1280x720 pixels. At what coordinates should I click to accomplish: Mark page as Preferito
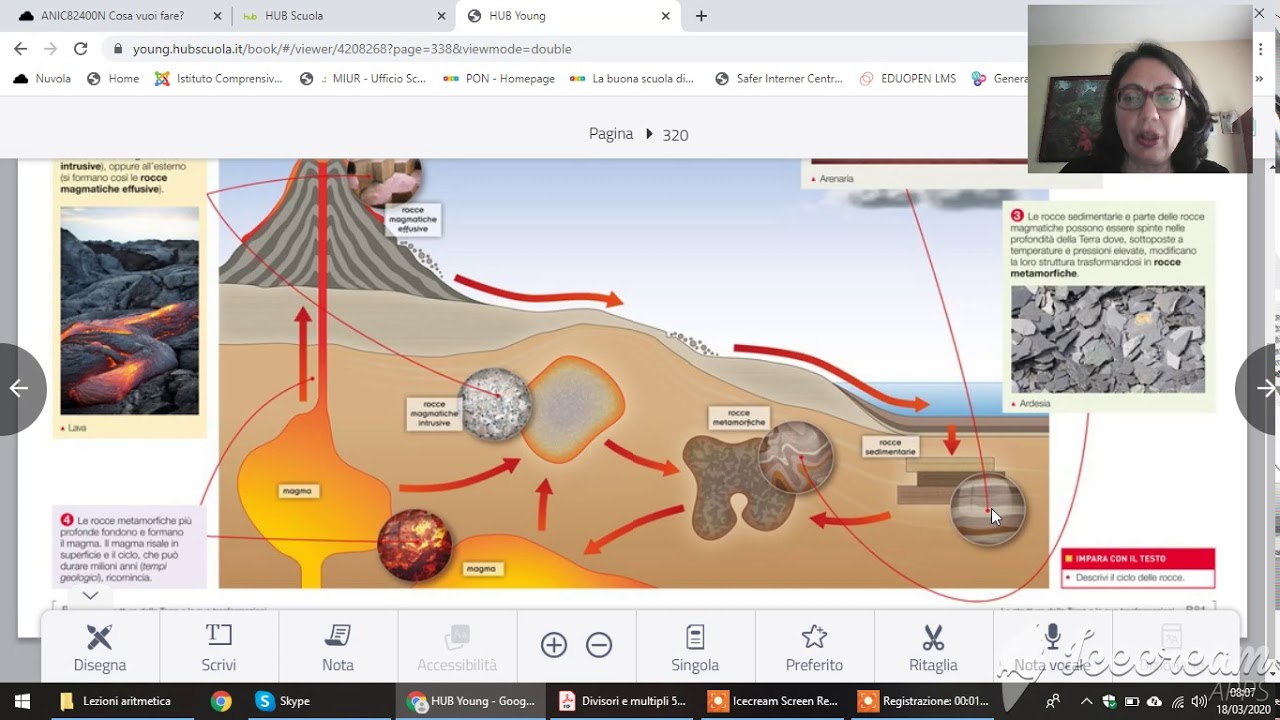coord(814,647)
